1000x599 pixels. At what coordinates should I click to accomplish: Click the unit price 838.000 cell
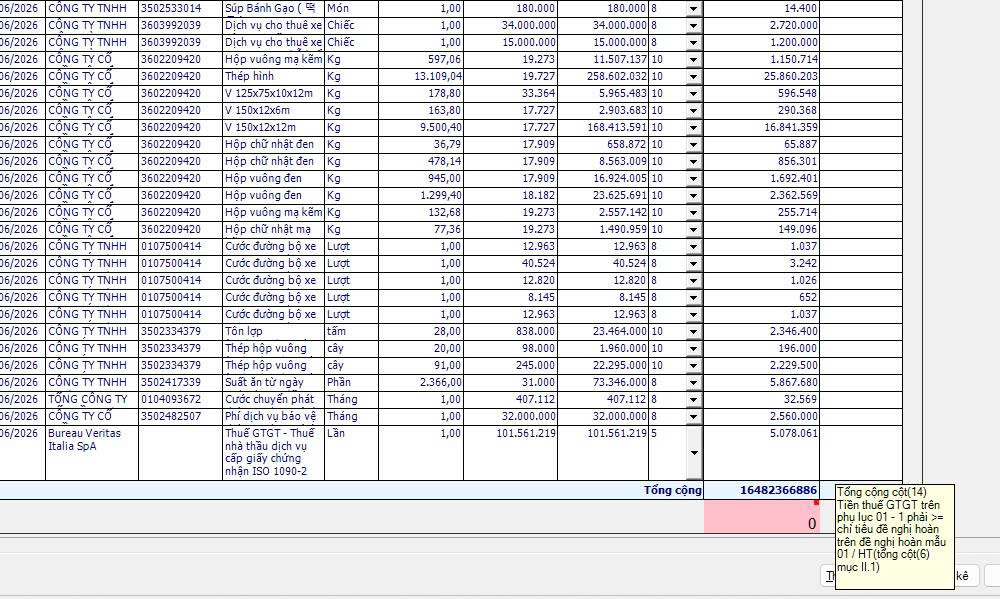pyautogui.click(x=510, y=332)
